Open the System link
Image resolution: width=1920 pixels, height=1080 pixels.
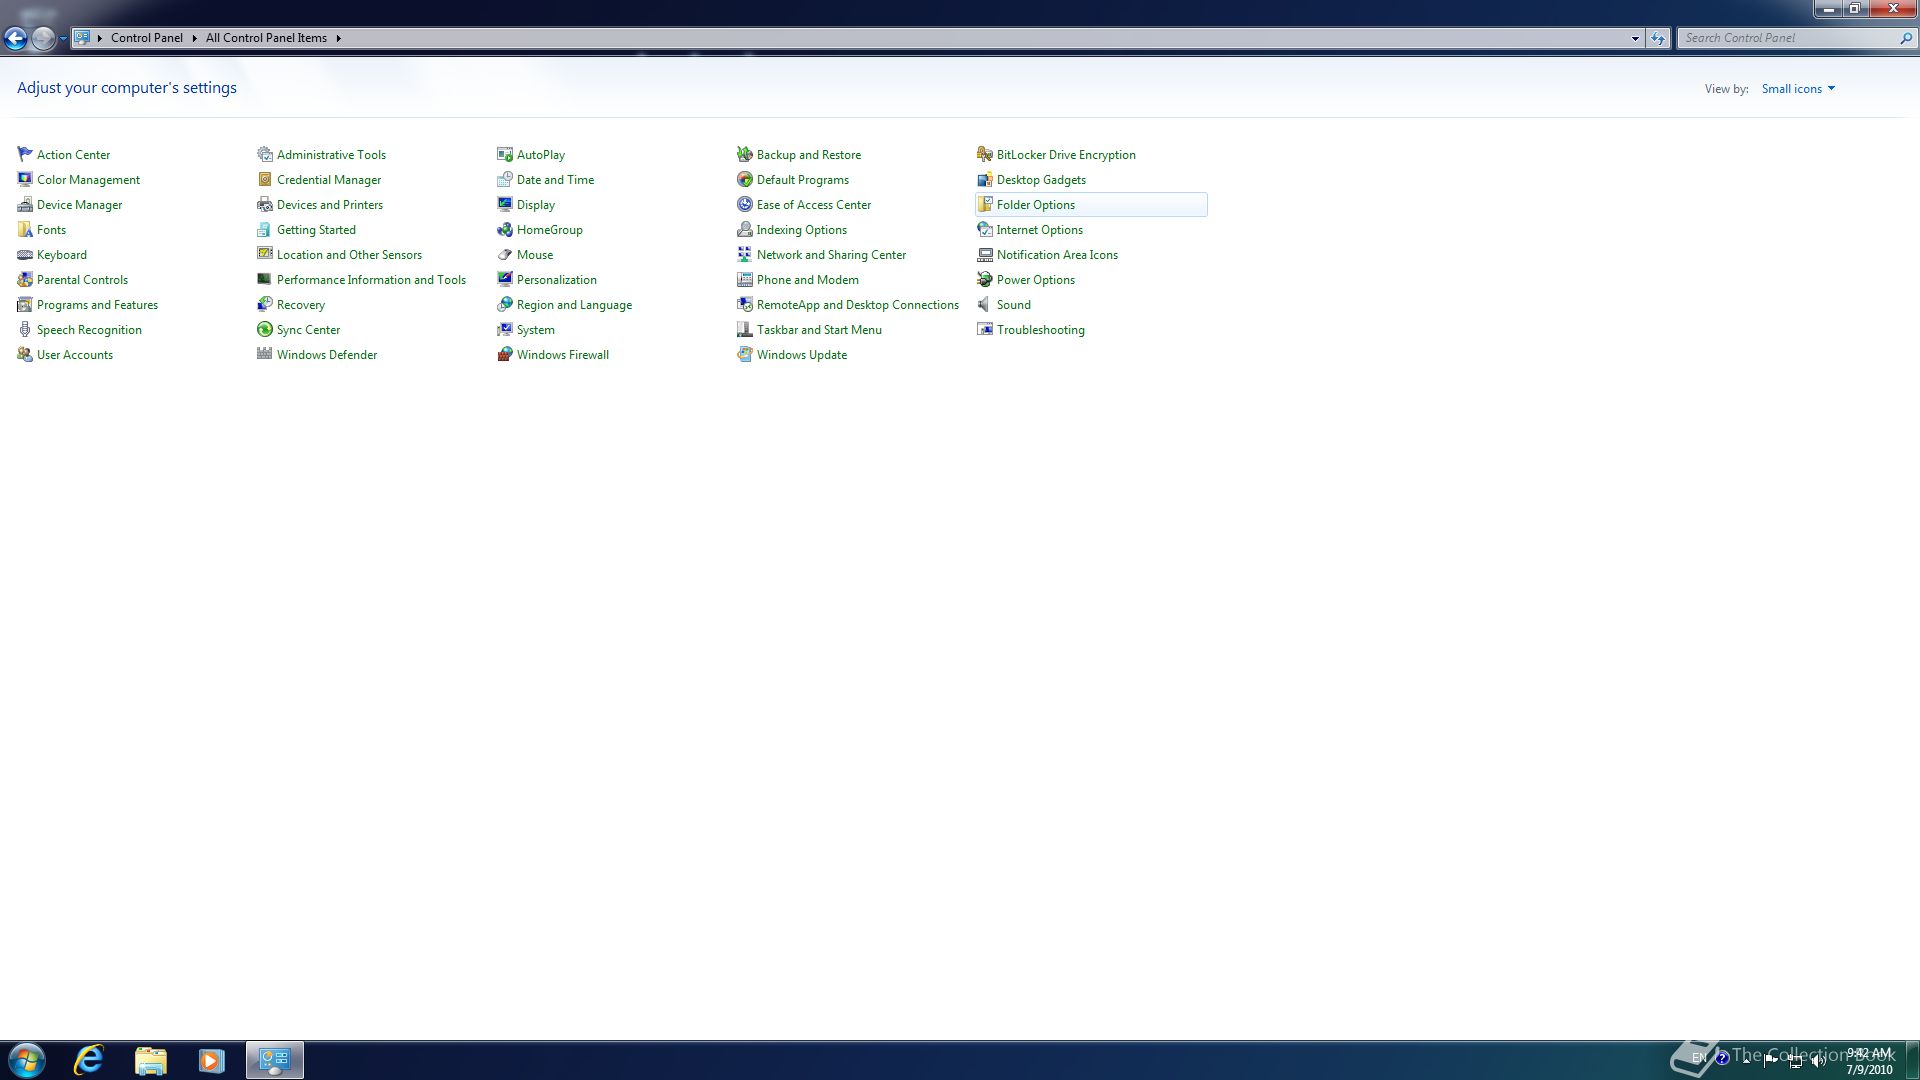pyautogui.click(x=536, y=330)
